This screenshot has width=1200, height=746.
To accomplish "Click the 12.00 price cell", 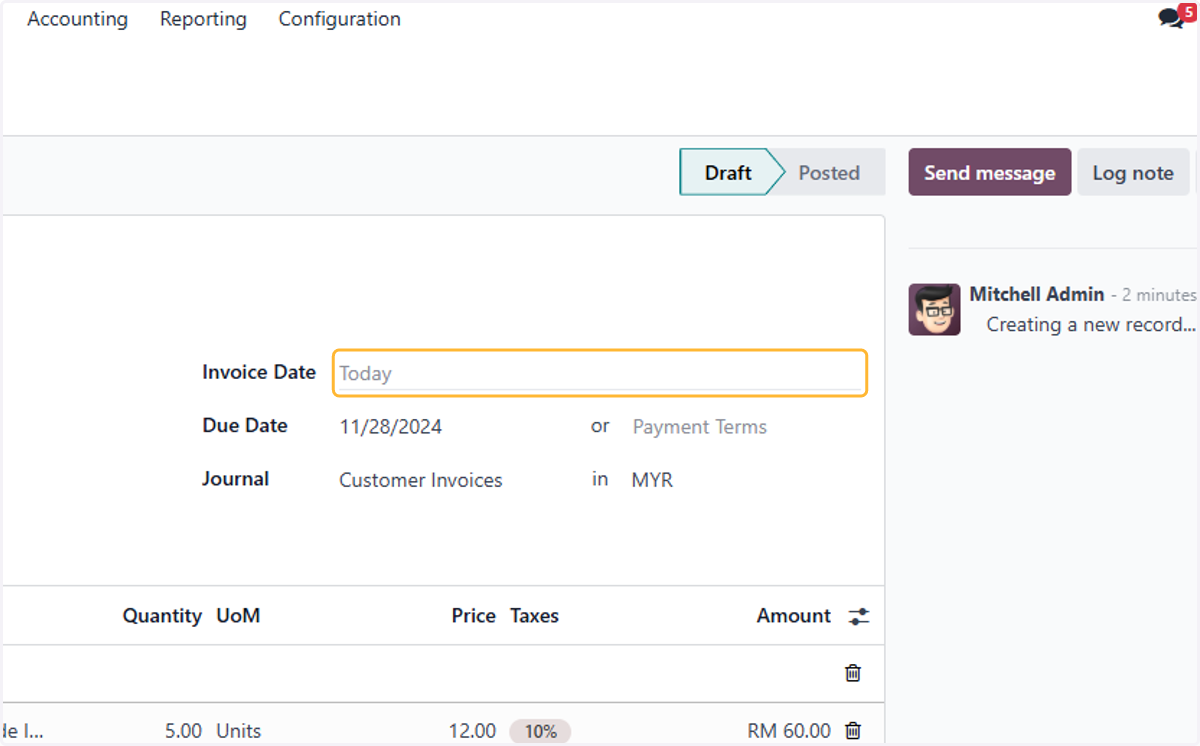I will [472, 731].
